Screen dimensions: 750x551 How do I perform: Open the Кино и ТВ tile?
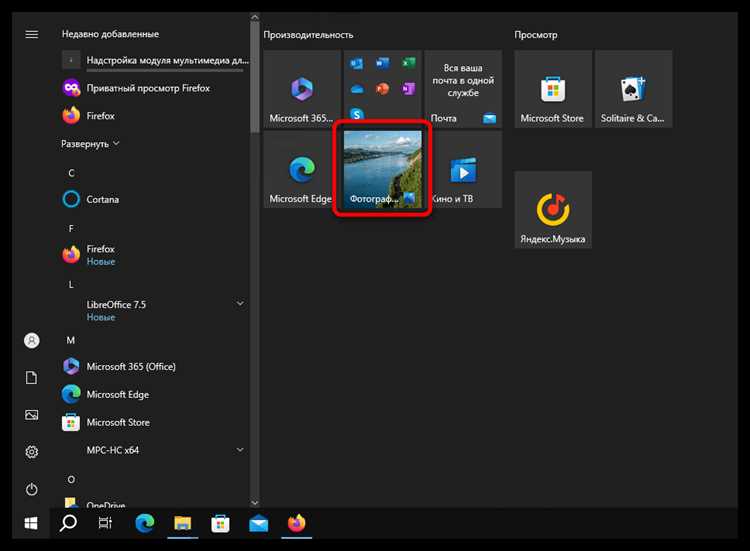pos(463,169)
